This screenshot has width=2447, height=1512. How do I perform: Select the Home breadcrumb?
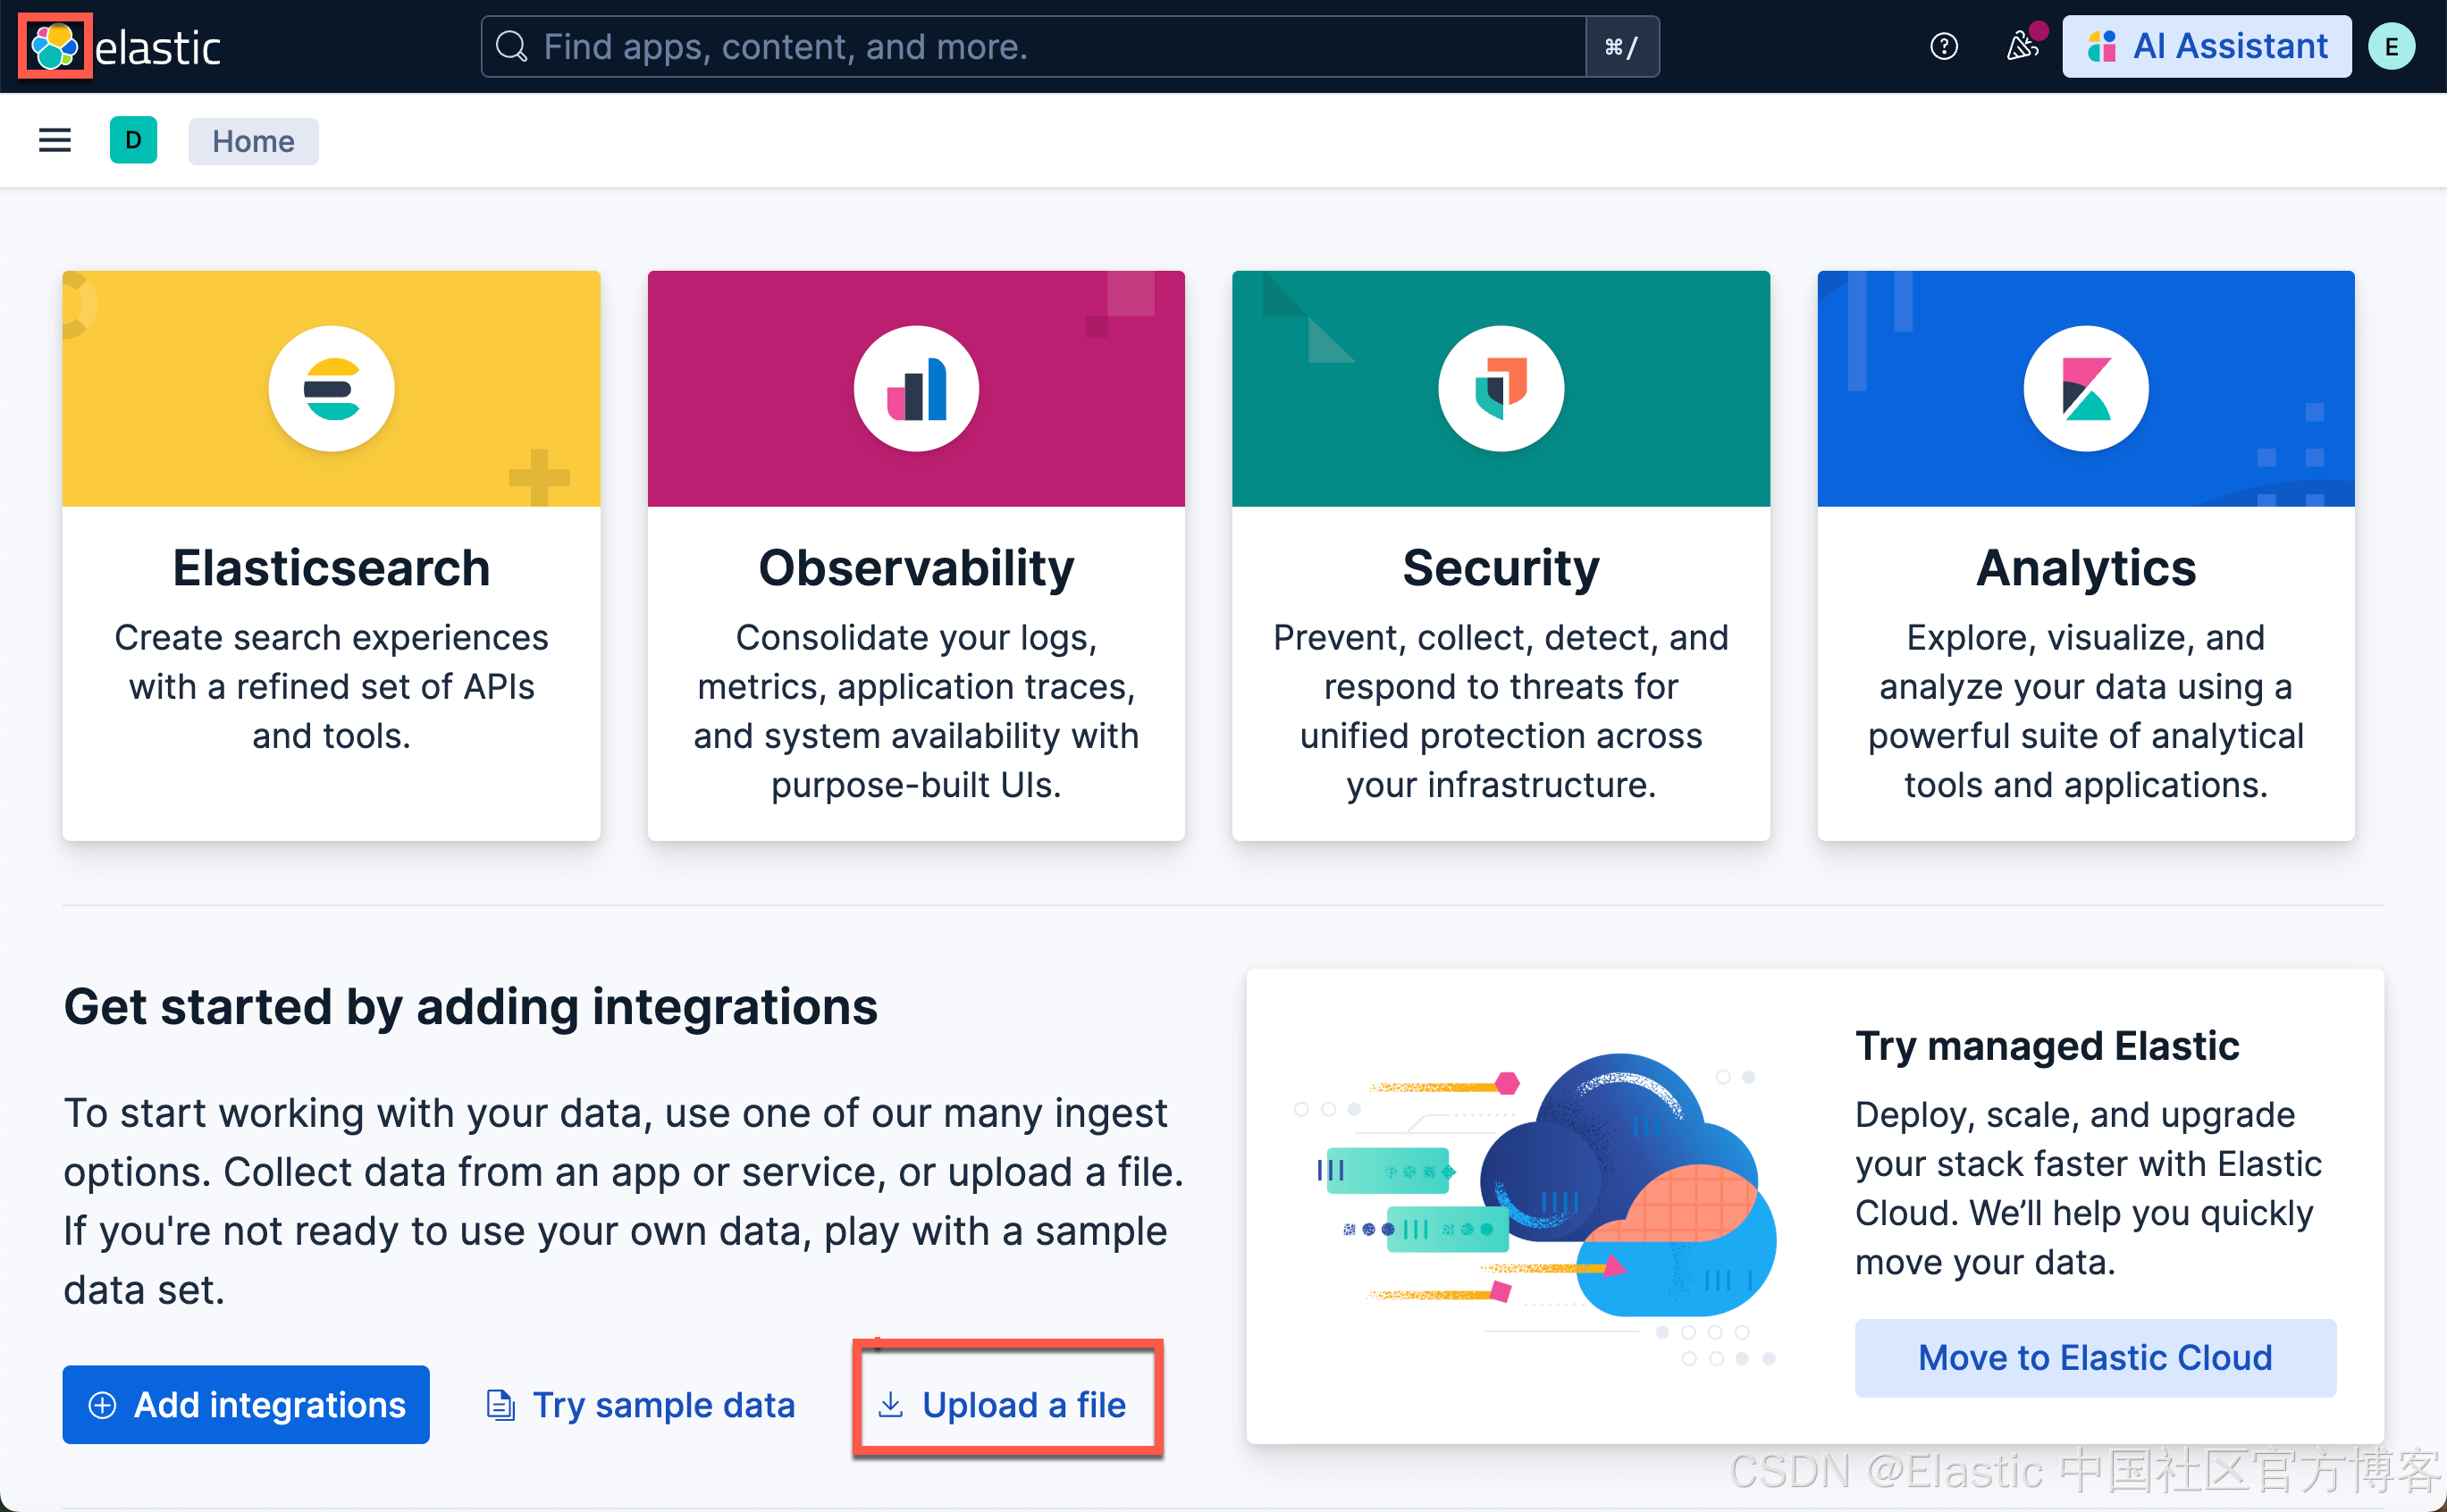click(253, 141)
